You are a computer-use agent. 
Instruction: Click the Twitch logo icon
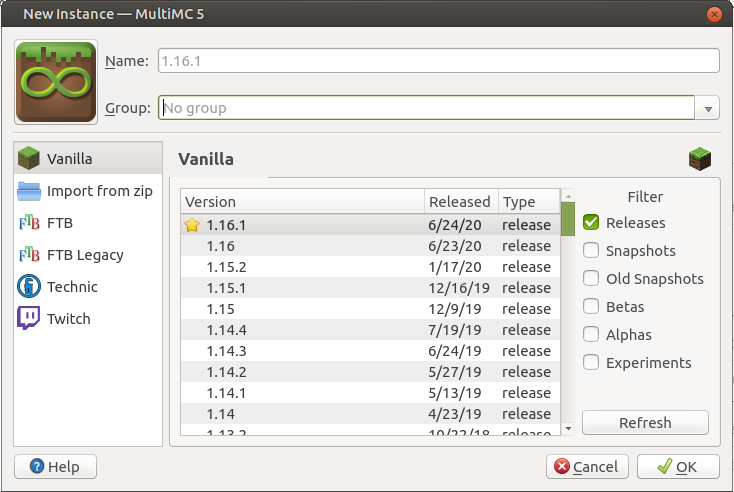29,318
